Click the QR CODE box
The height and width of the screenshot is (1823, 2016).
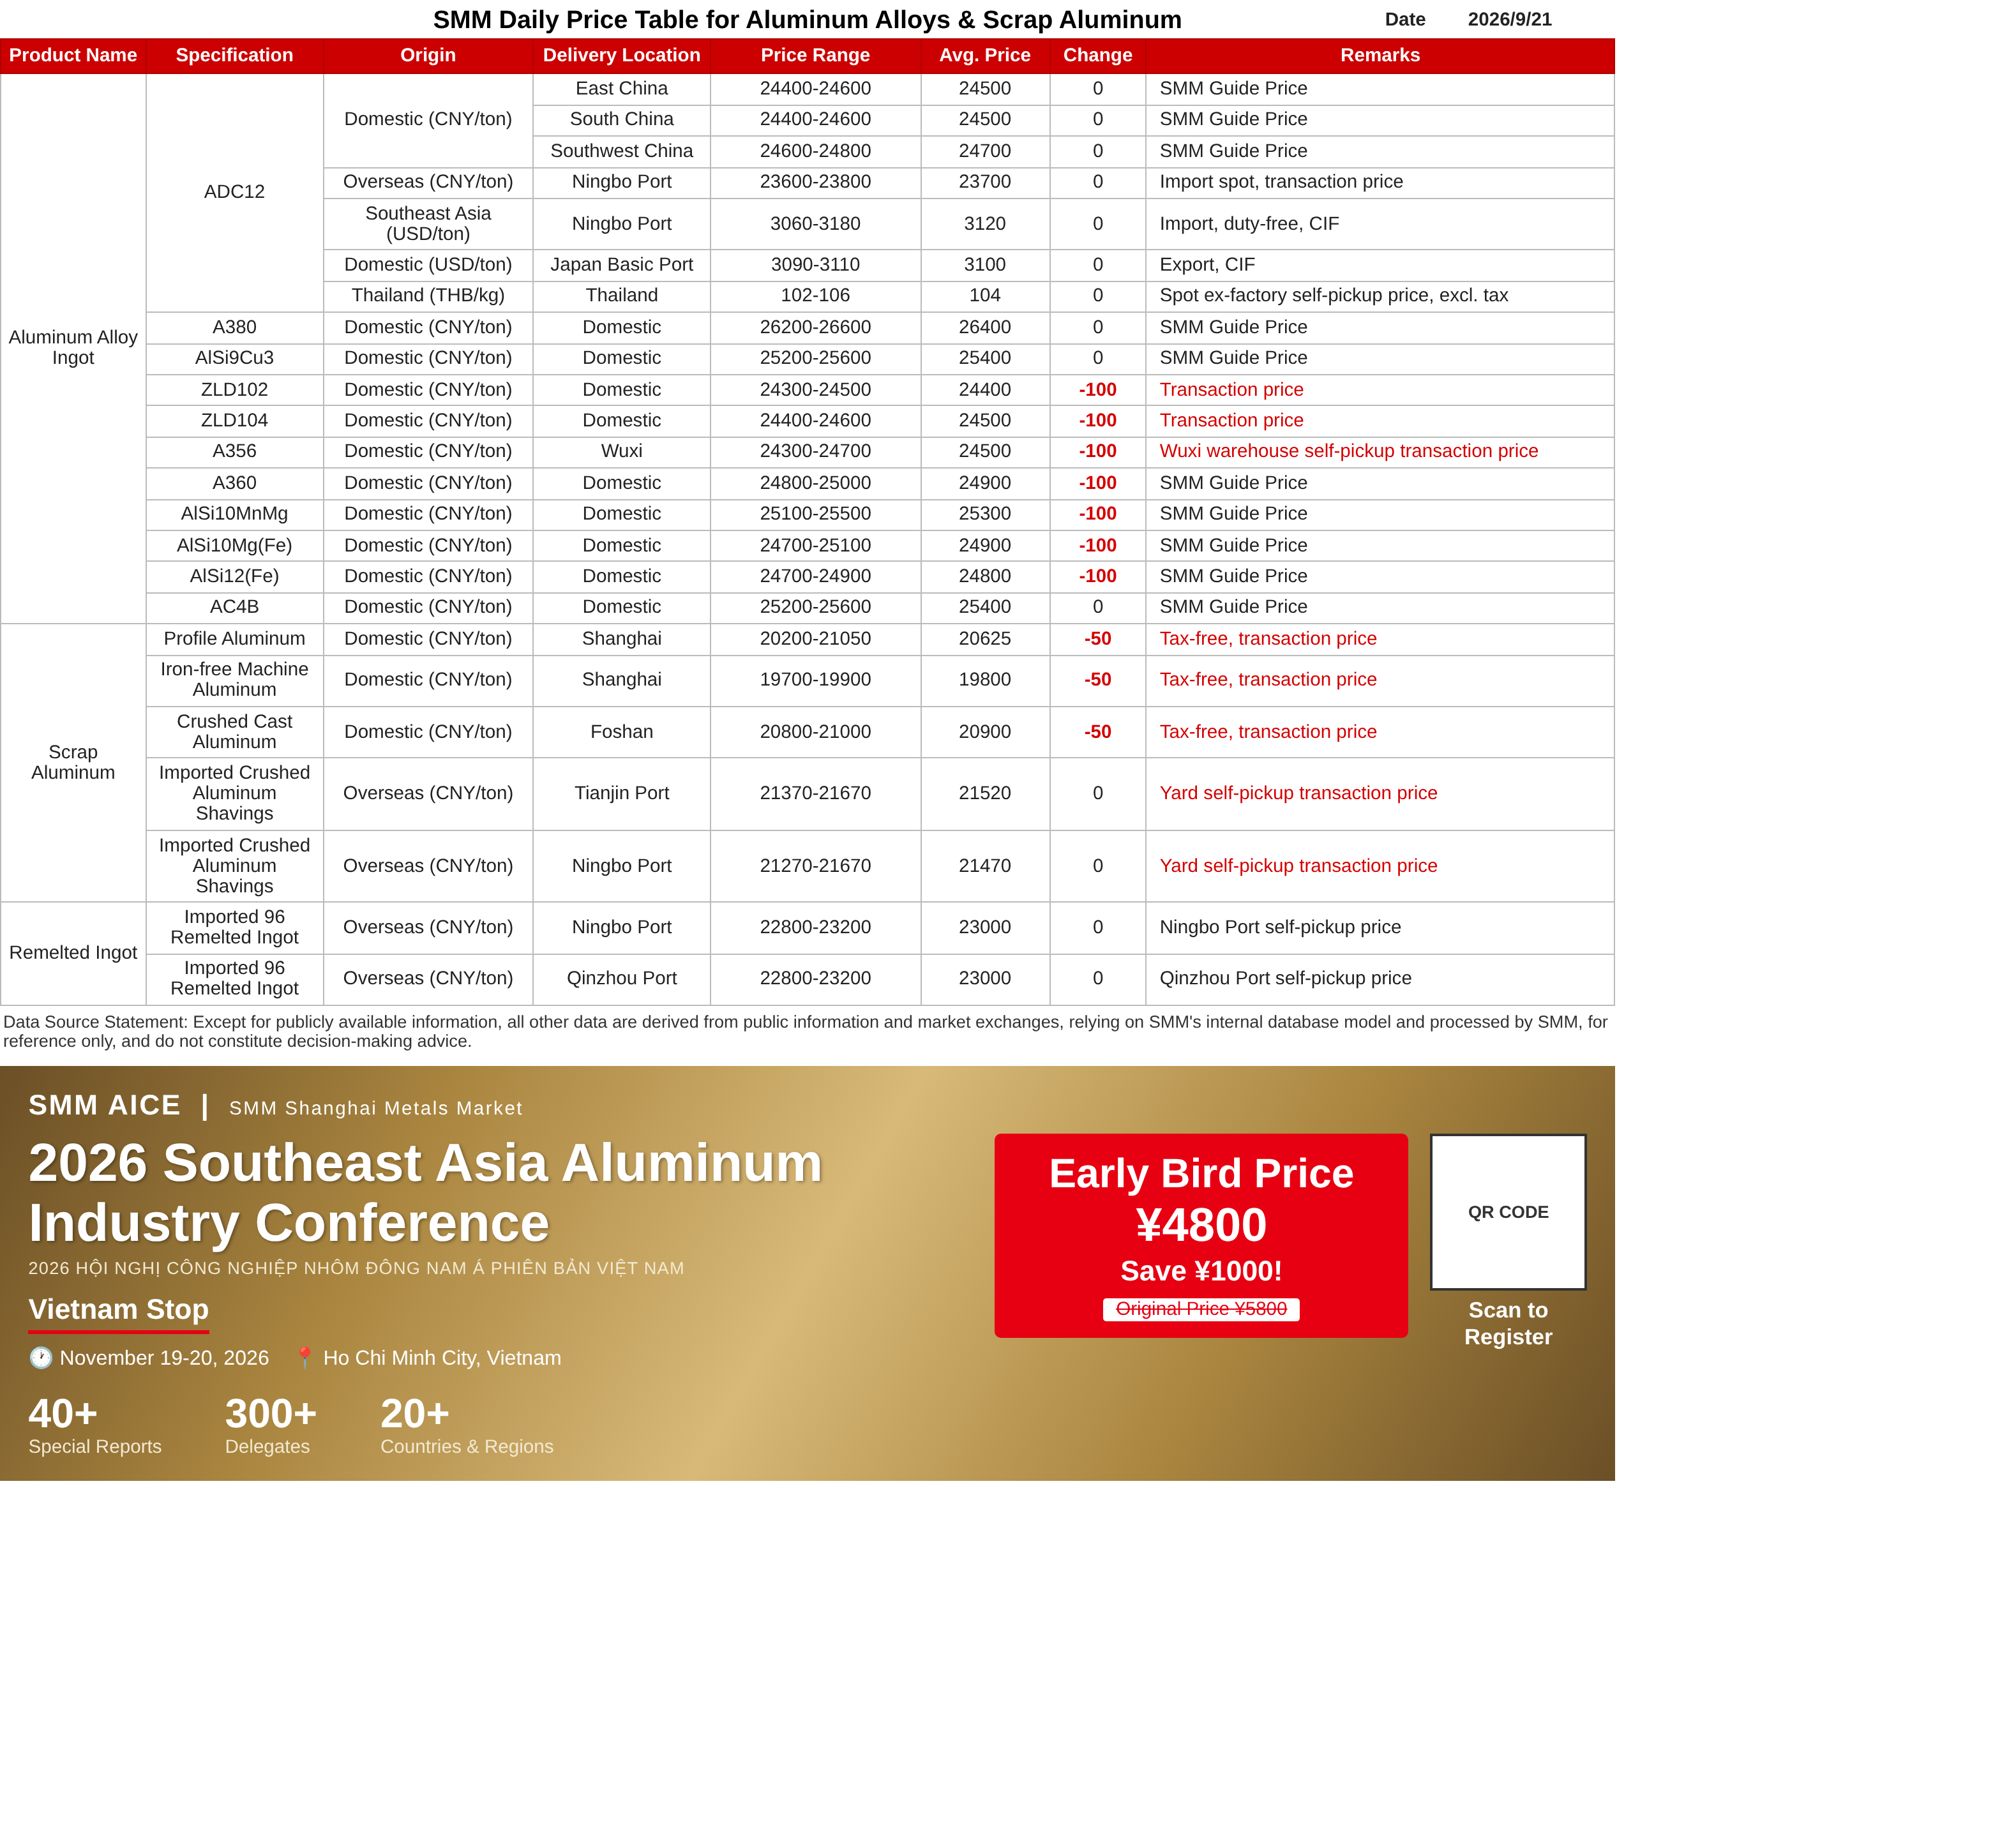click(1508, 1211)
